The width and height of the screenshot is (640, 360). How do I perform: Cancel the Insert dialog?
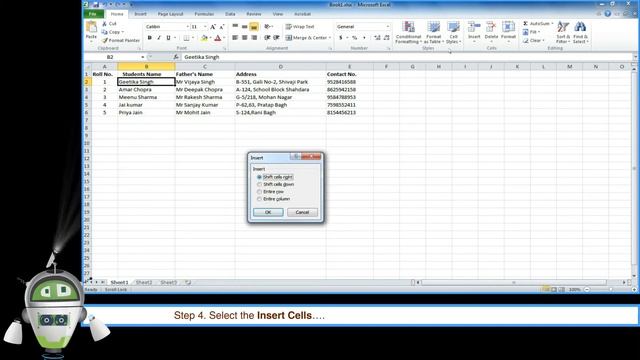tap(302, 212)
